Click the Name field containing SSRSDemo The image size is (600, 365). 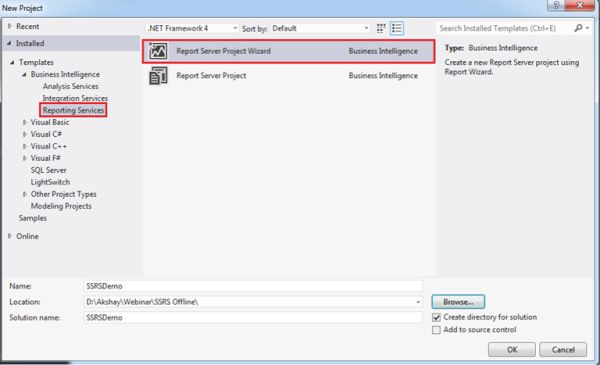point(253,286)
